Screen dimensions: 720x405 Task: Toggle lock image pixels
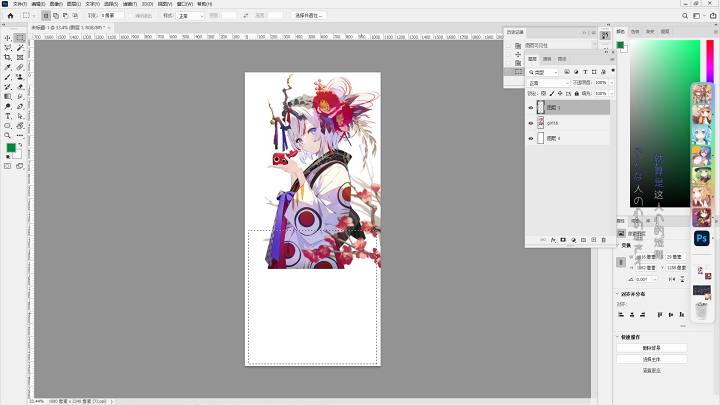[552, 93]
